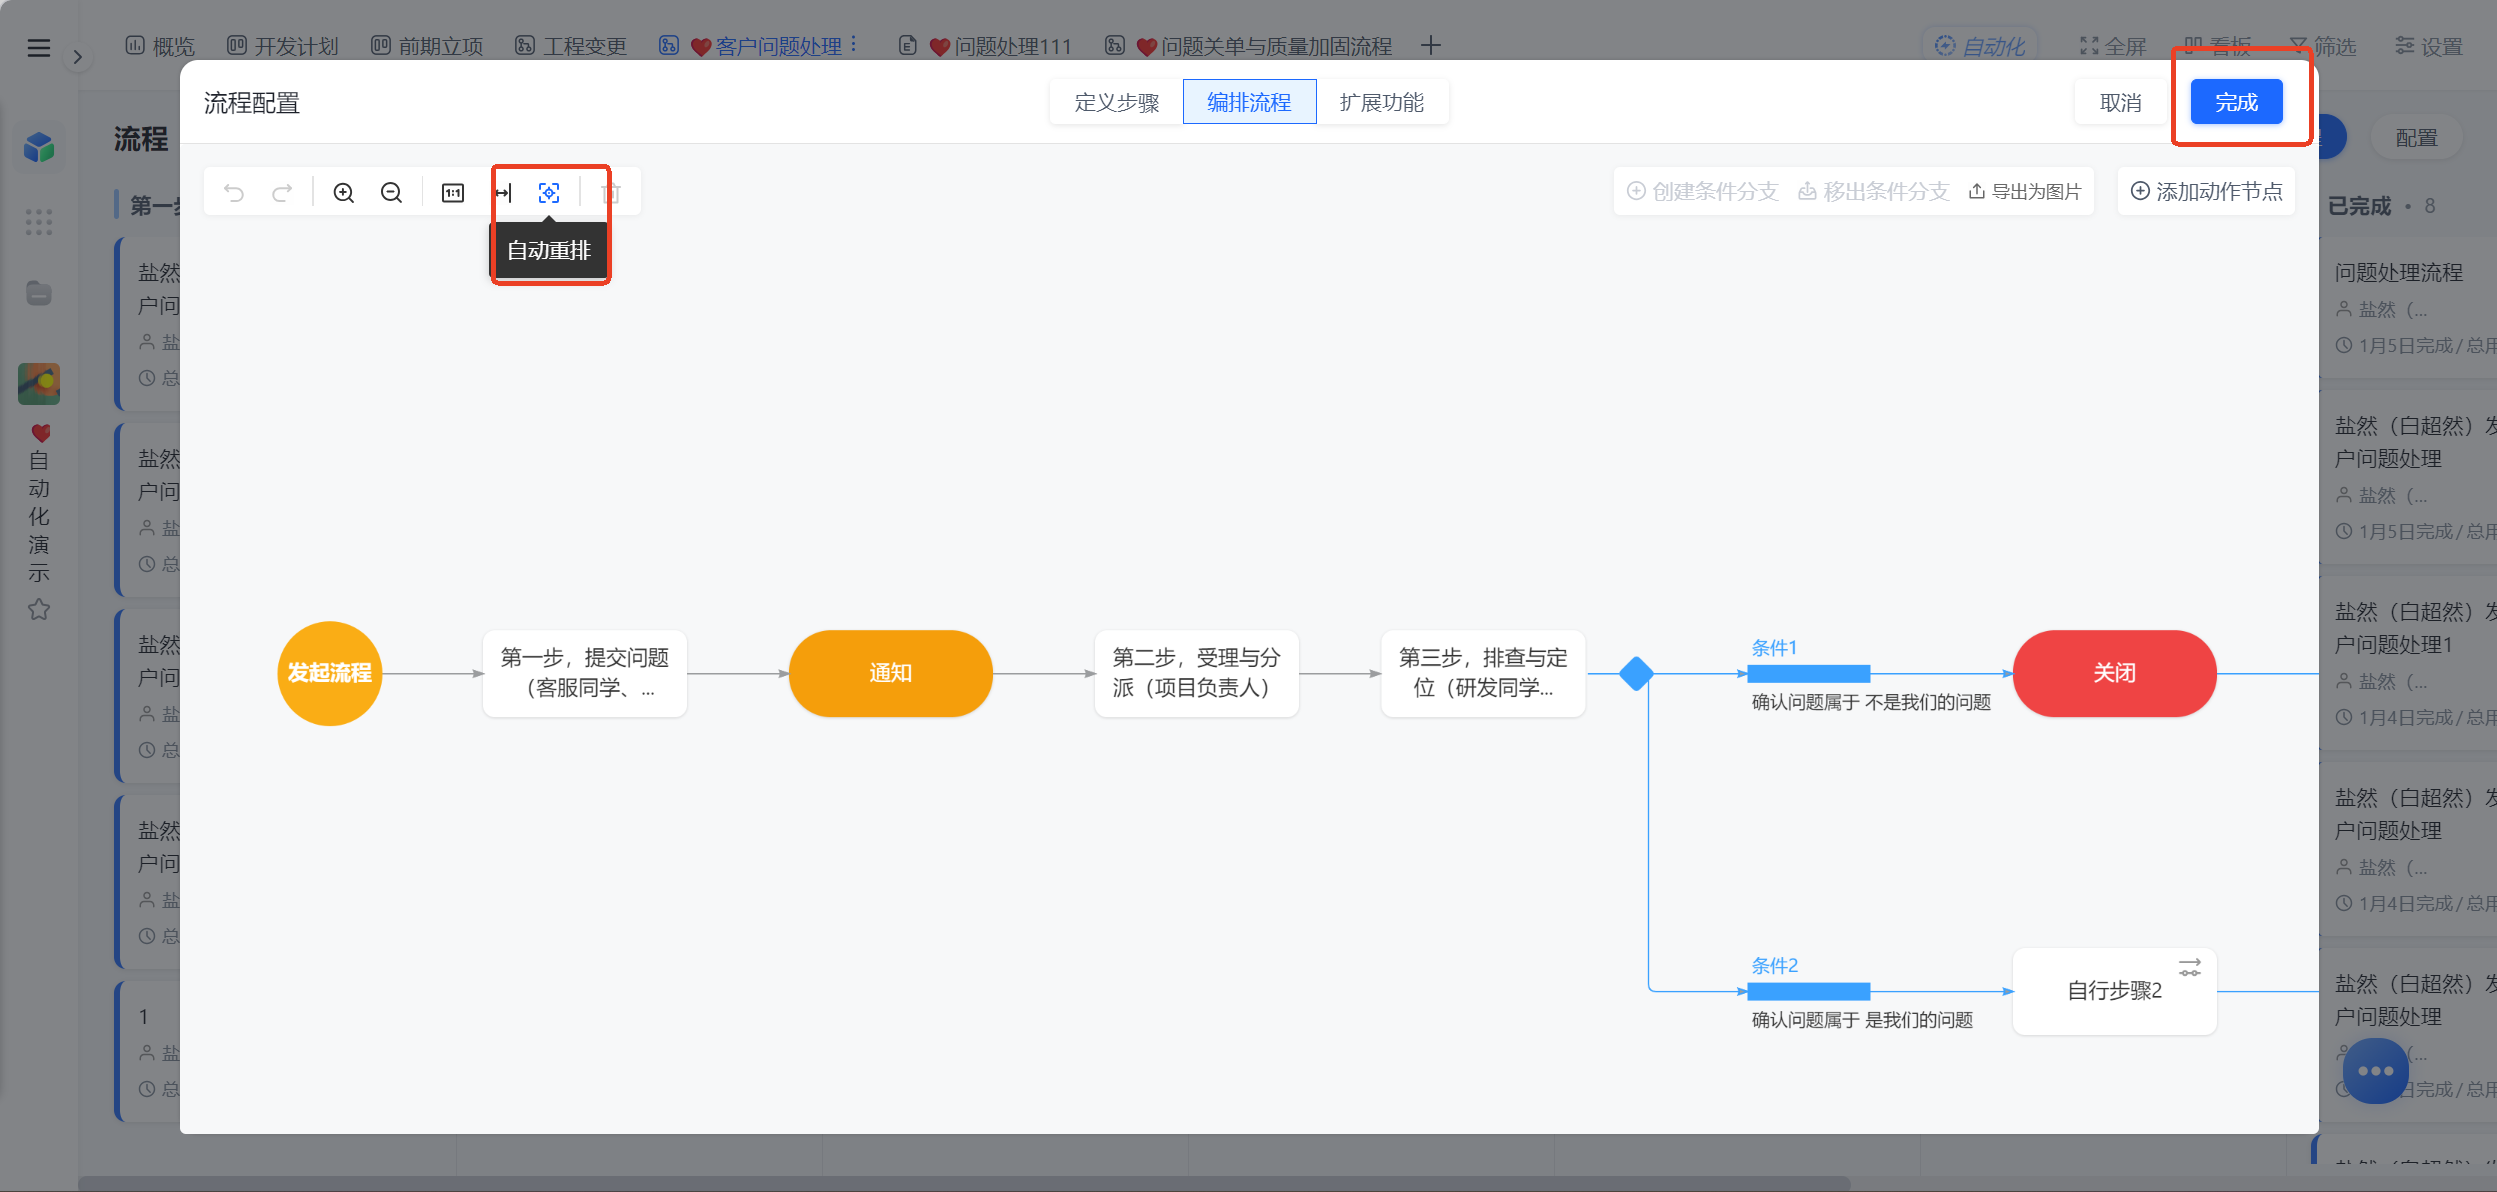The image size is (2497, 1192).
Task: Select the 条件1 condition label
Action: point(1774,647)
